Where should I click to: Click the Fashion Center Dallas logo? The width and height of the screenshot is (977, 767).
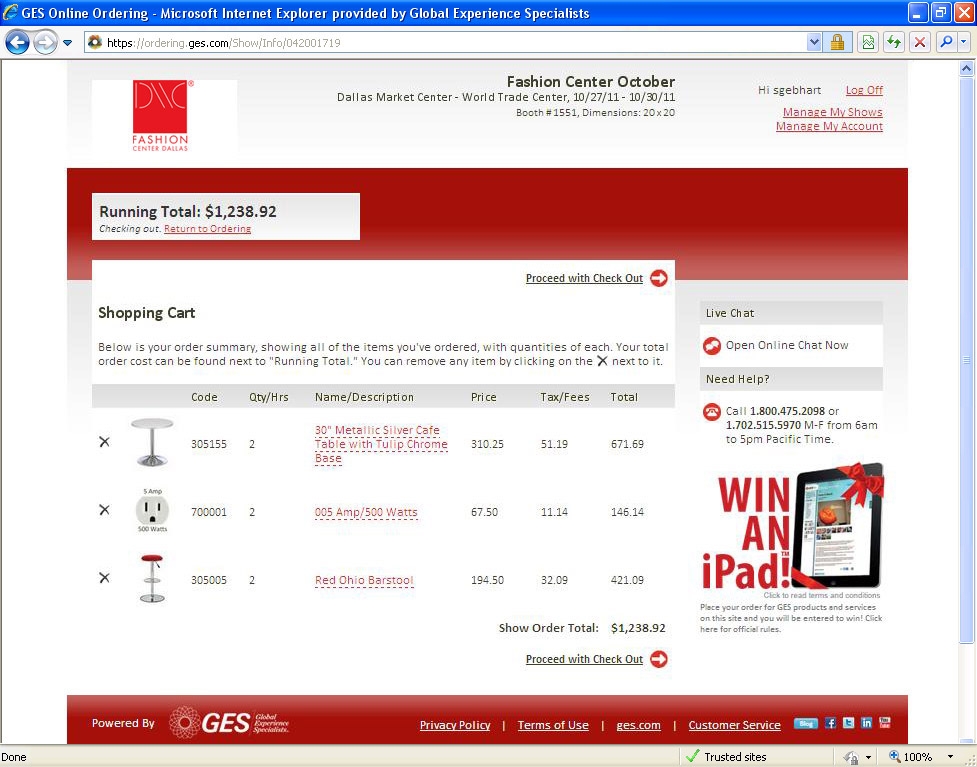pyautogui.click(x=160, y=115)
